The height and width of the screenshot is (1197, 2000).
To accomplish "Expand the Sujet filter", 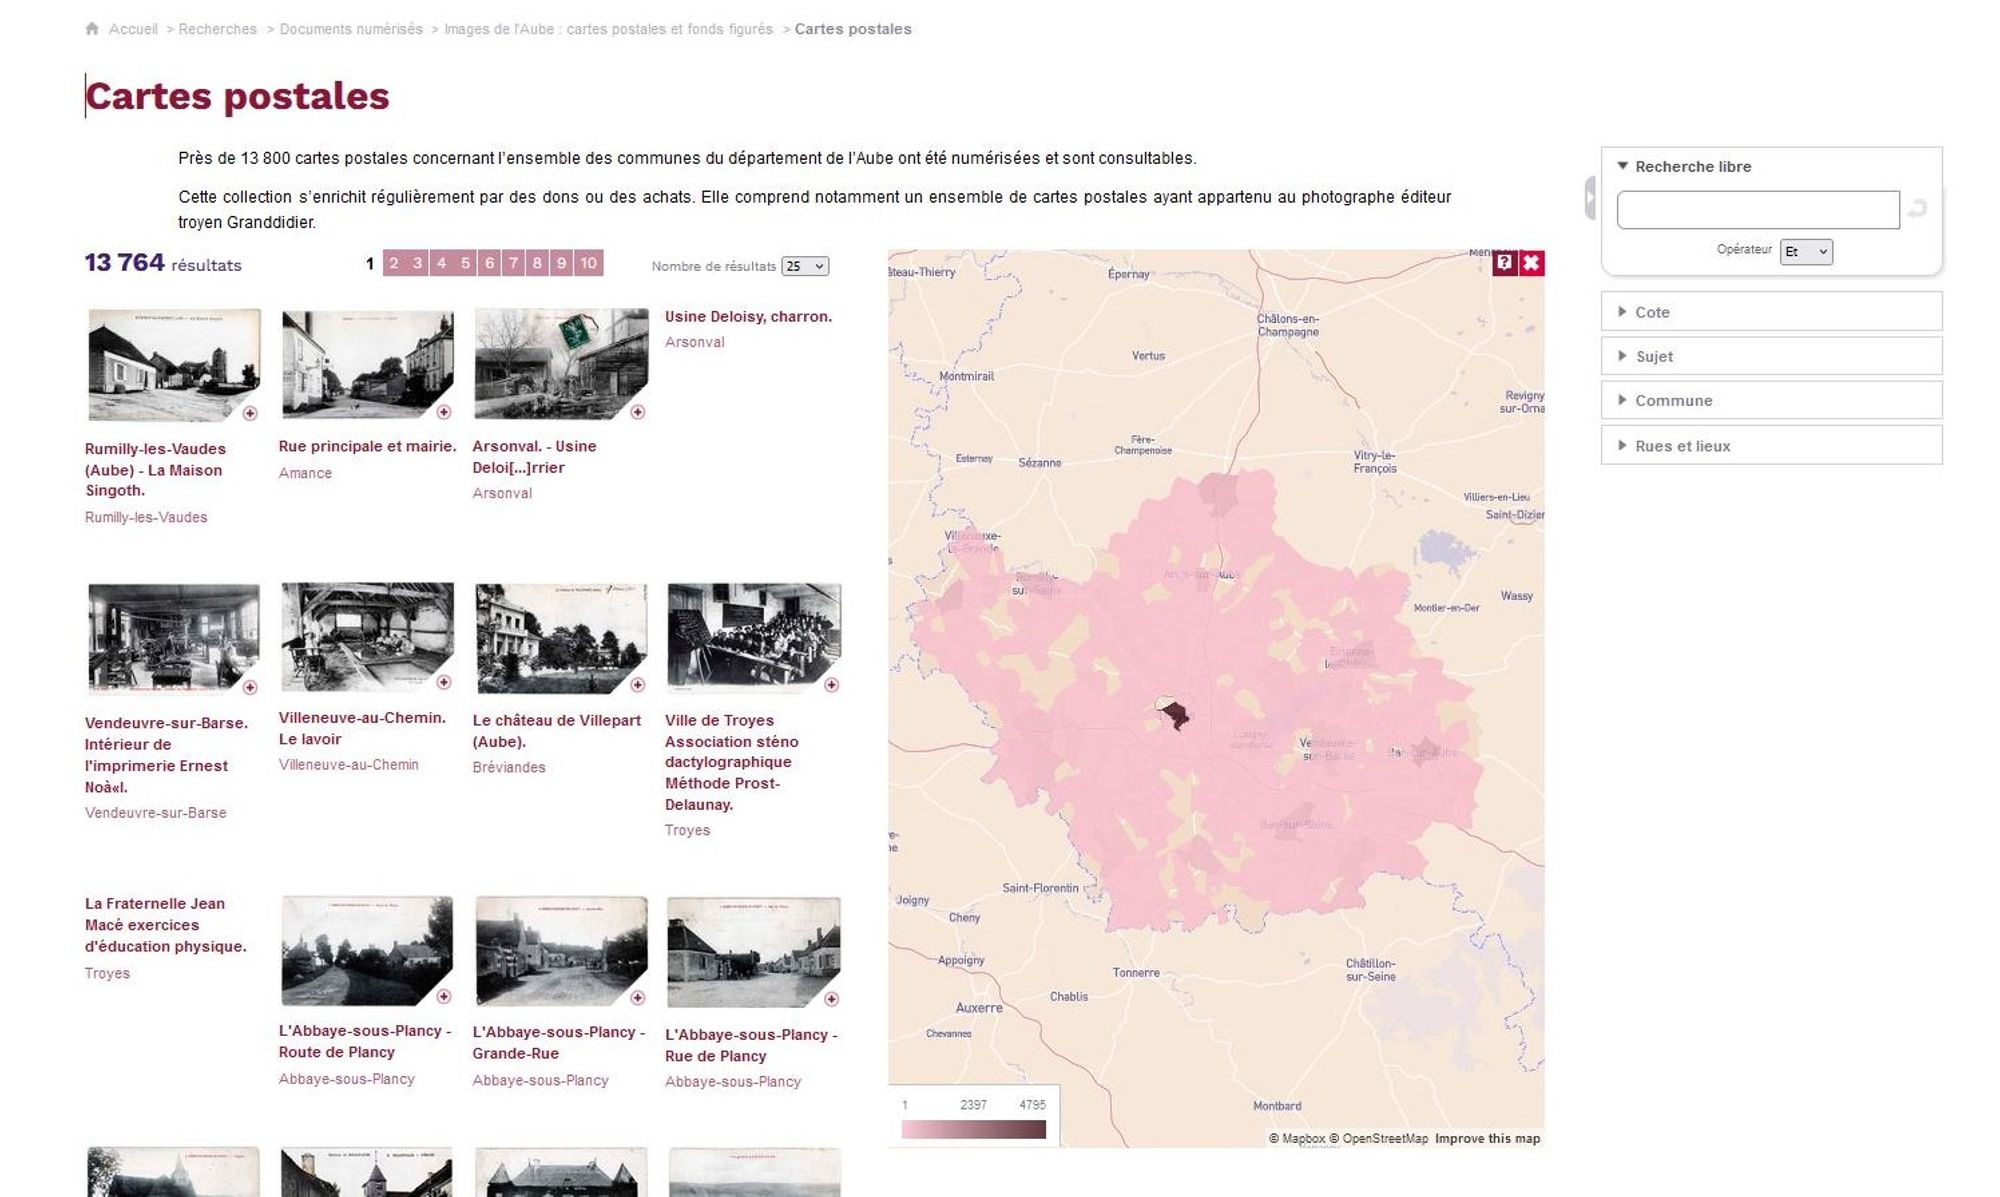I will click(x=1771, y=356).
